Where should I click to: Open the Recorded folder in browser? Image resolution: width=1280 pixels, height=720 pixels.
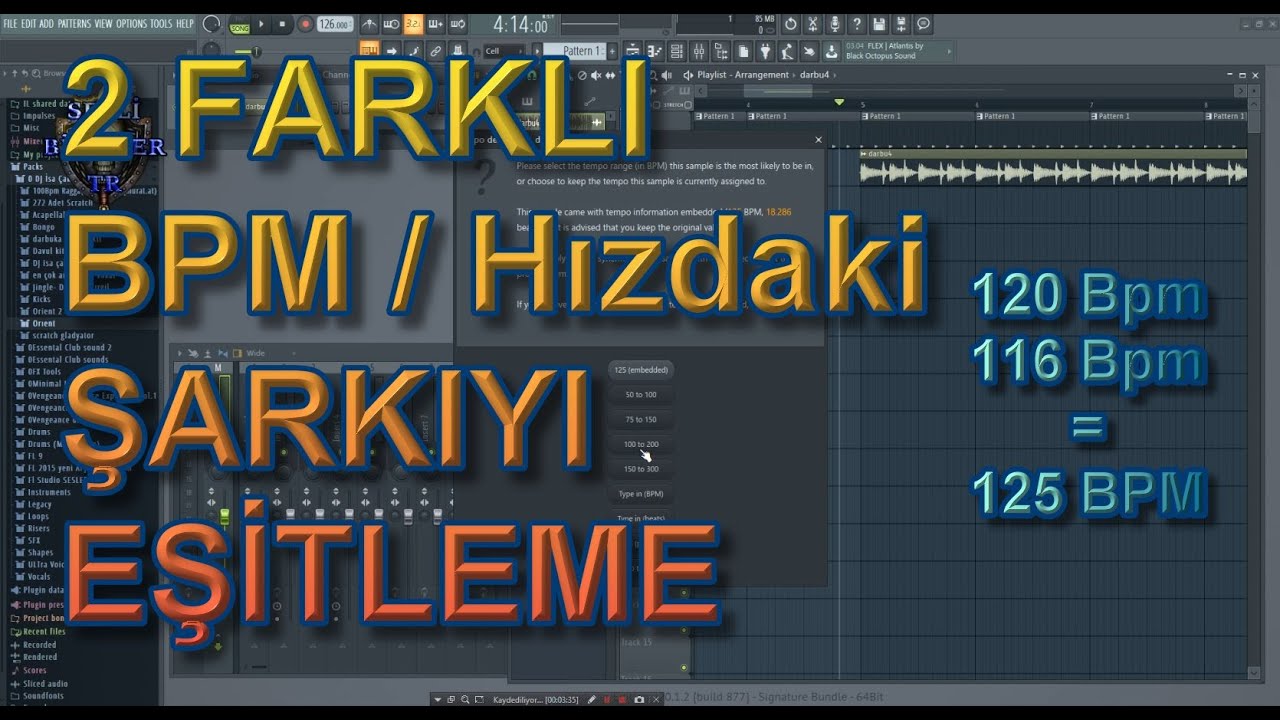pyautogui.click(x=34, y=645)
